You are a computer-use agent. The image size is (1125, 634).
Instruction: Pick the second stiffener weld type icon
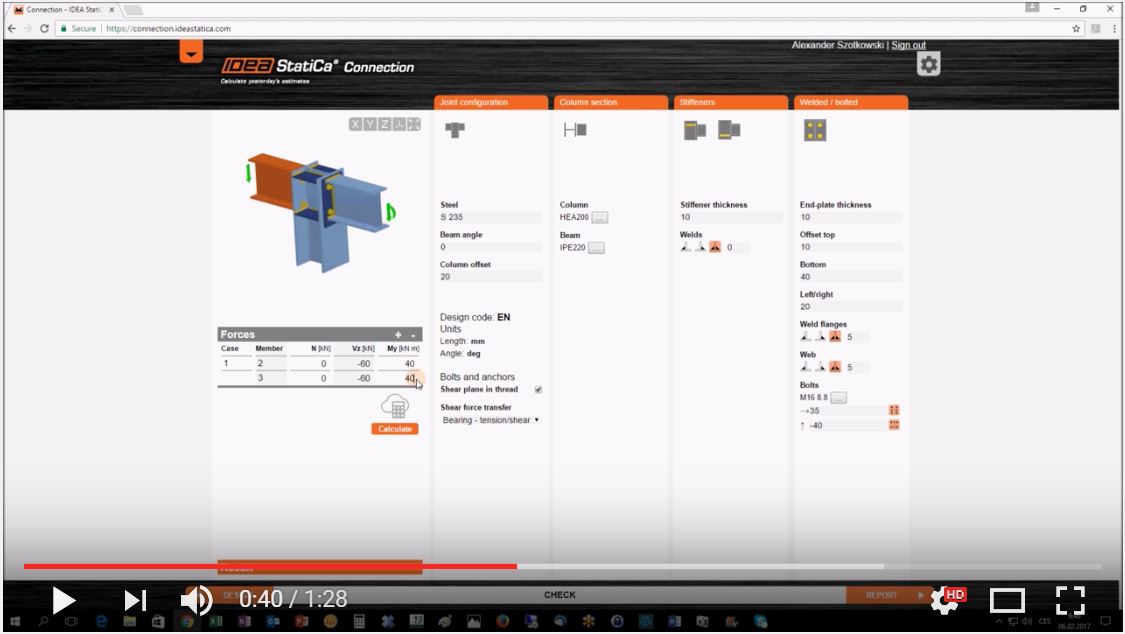[x=700, y=247]
